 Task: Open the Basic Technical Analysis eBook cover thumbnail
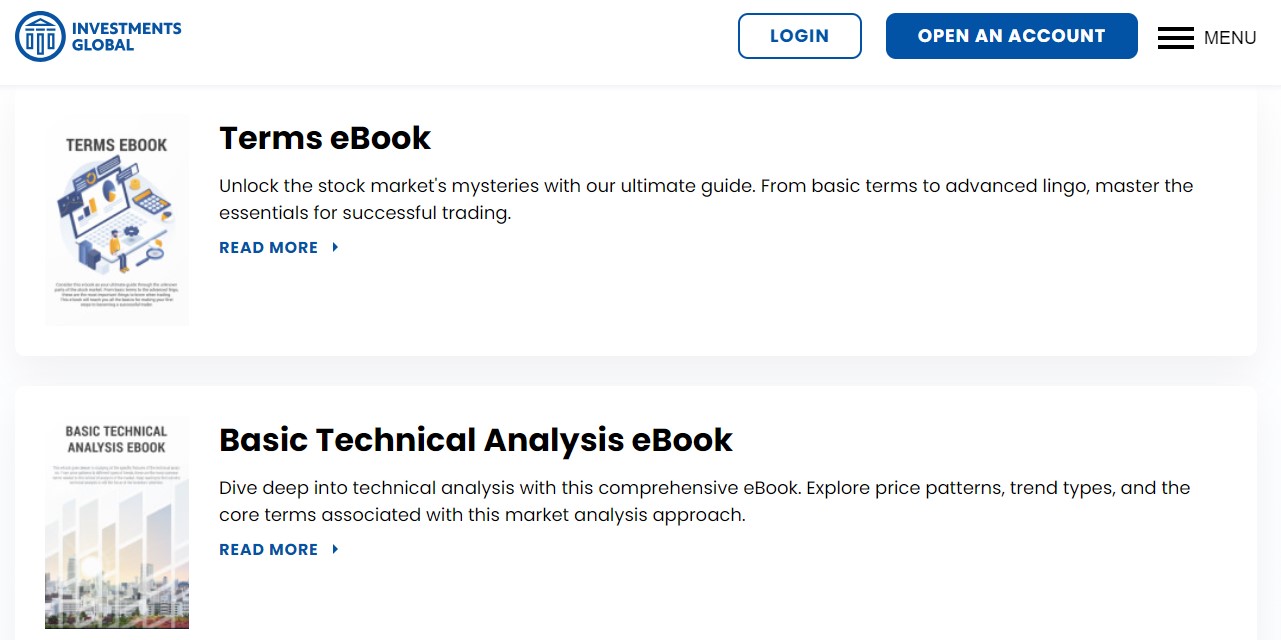[117, 521]
